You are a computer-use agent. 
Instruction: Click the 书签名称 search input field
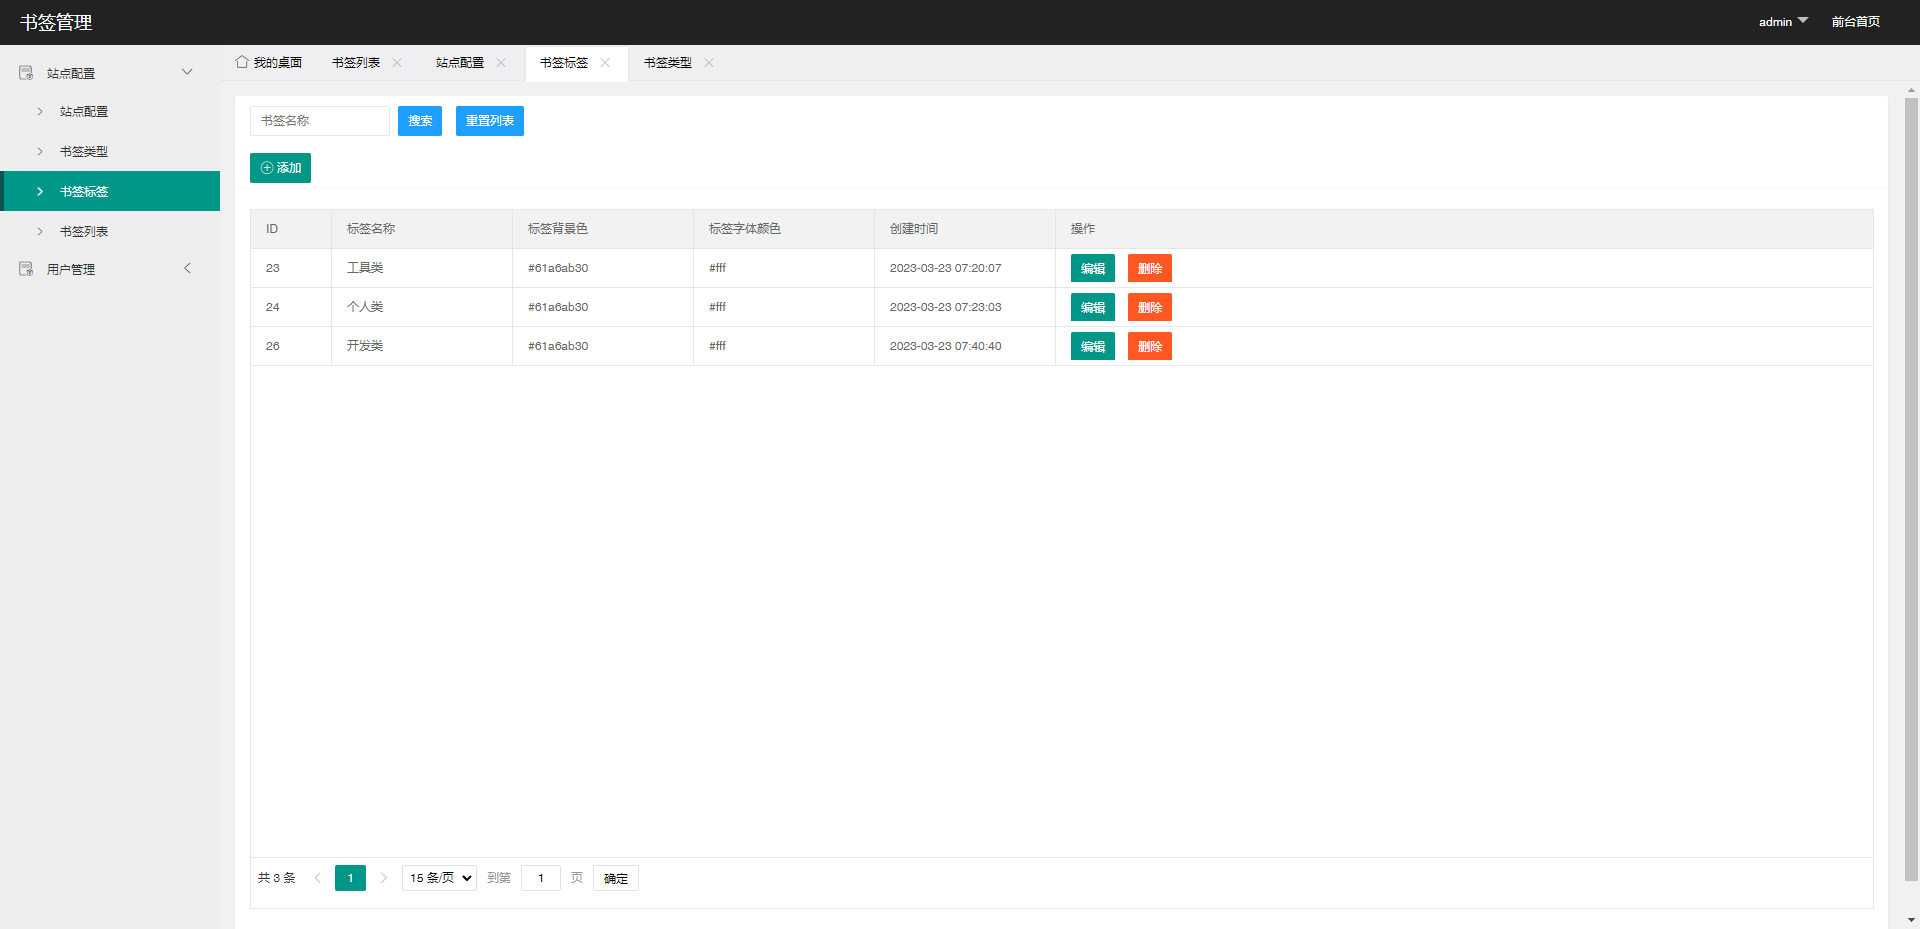[320, 120]
